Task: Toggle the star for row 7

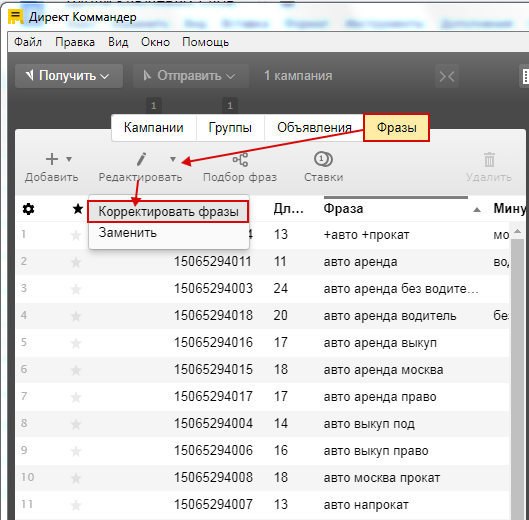Action: click(76, 397)
